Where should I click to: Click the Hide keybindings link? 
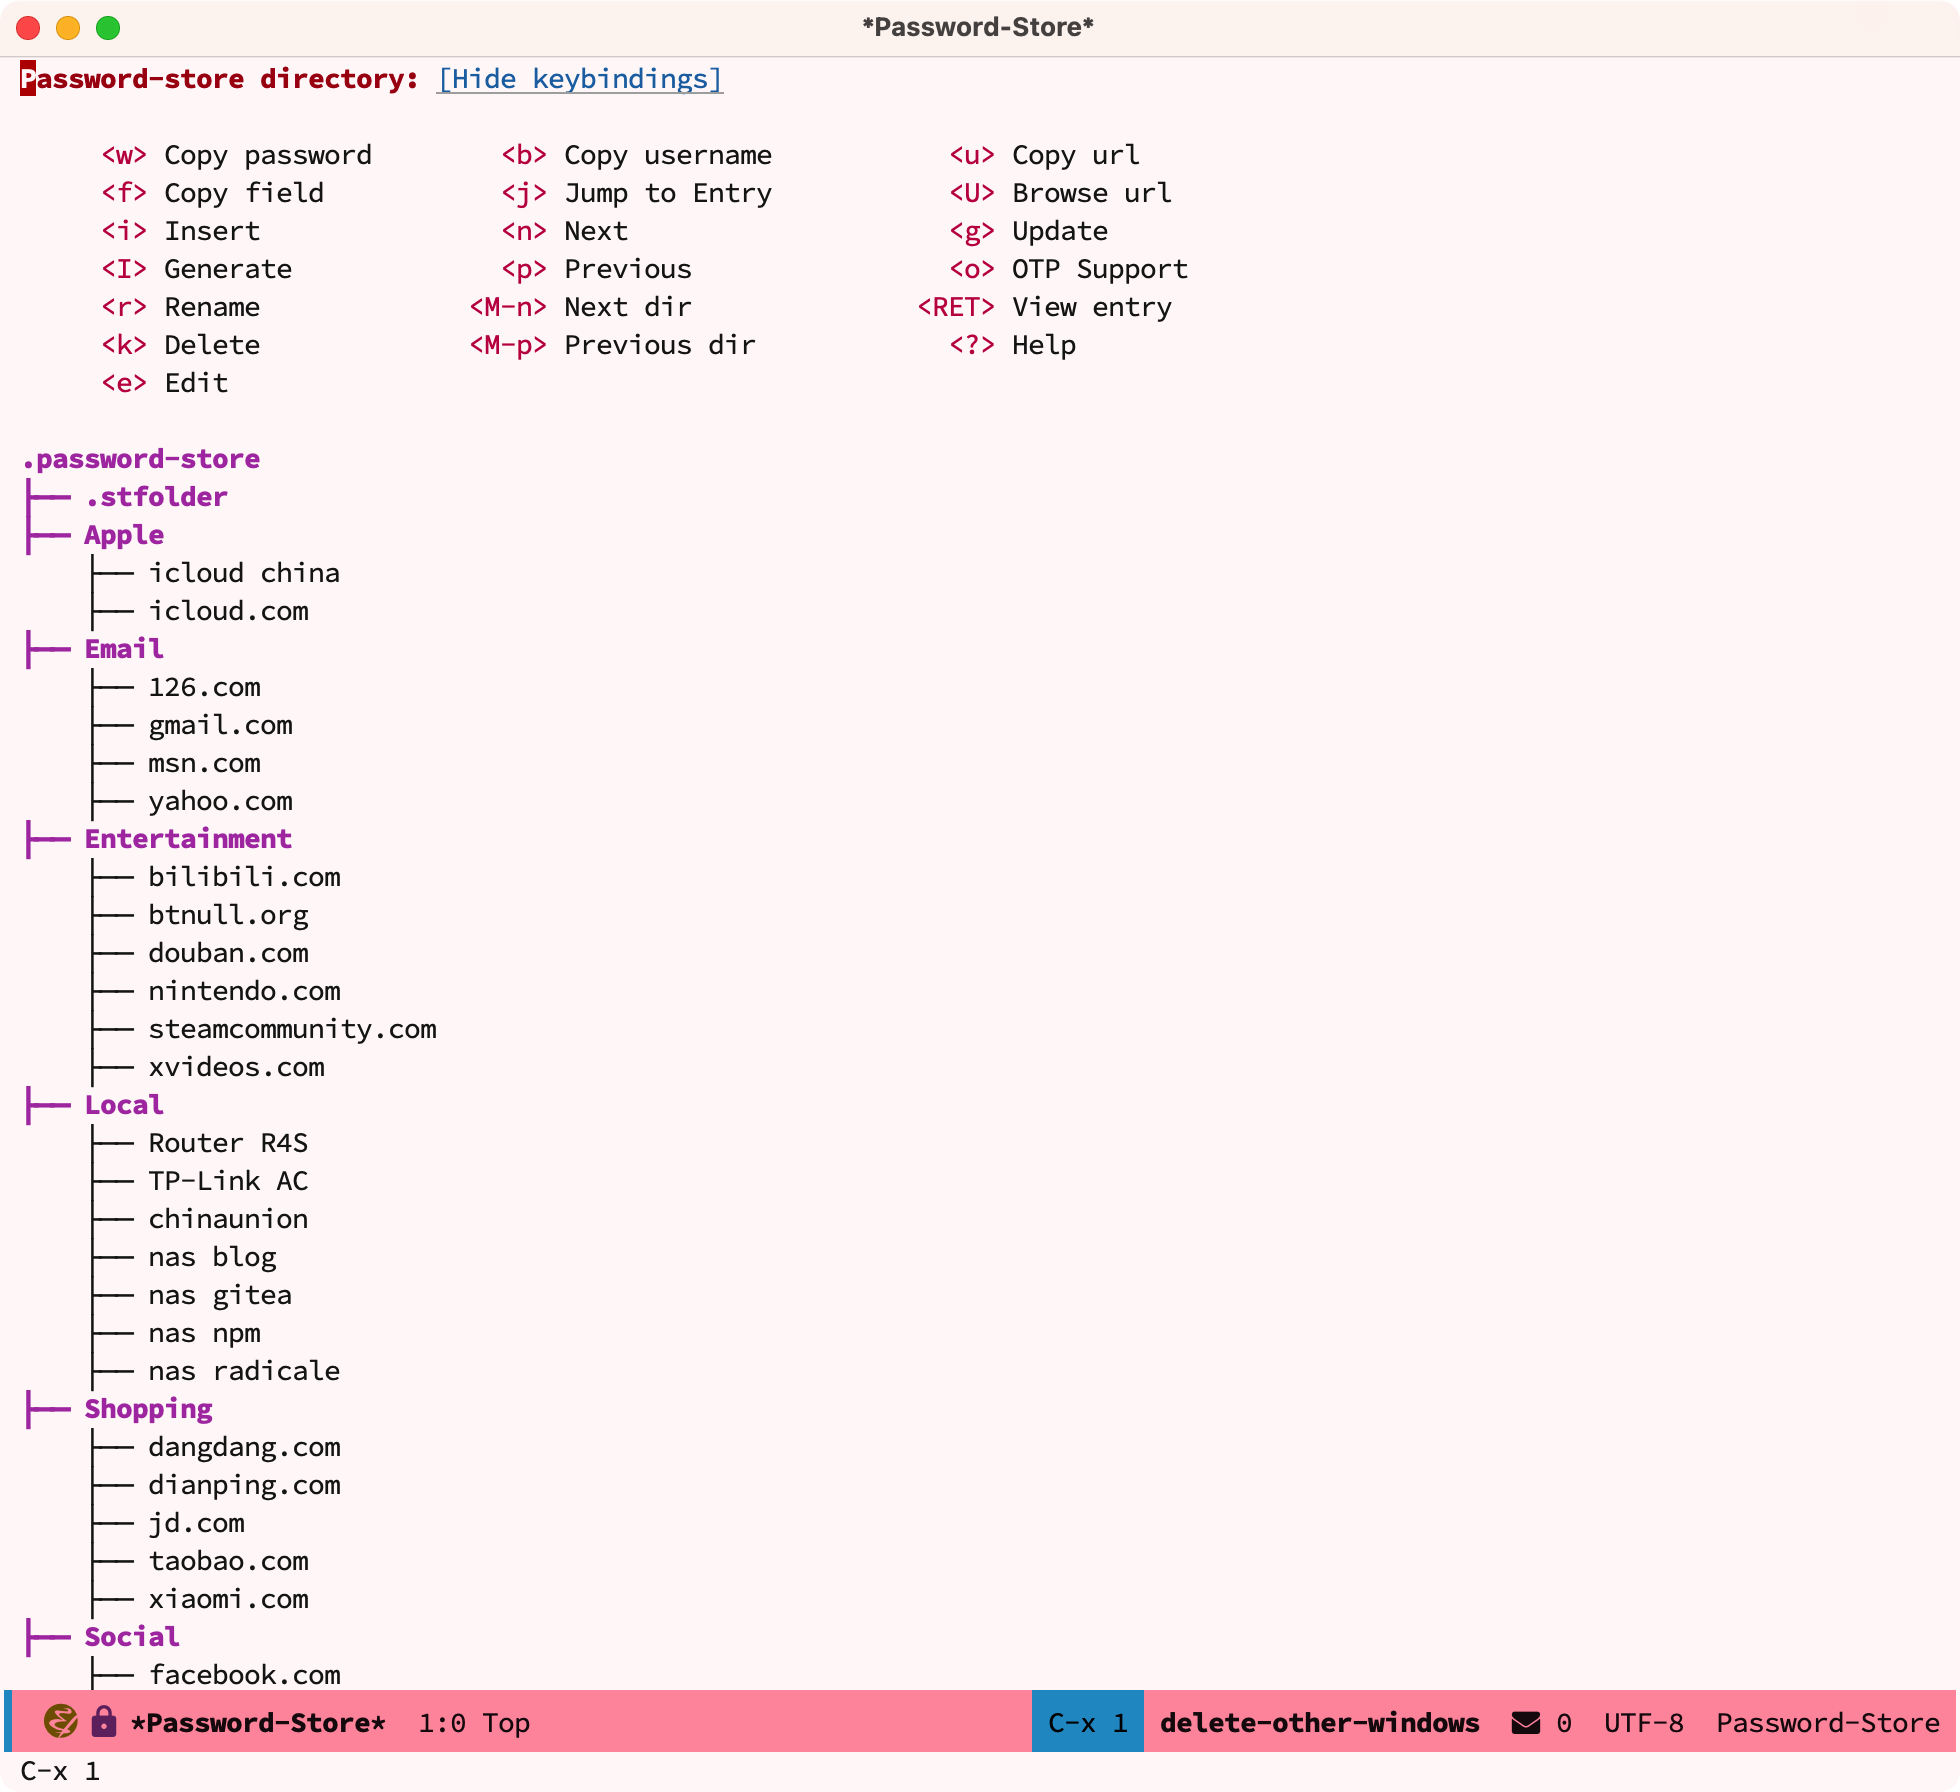point(580,79)
